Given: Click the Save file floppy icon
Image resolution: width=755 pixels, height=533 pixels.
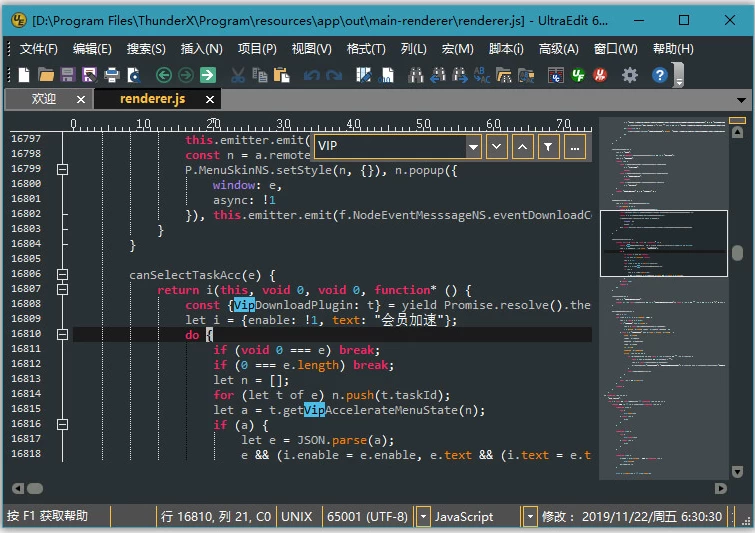Looking at the screenshot, I should pos(67,75).
